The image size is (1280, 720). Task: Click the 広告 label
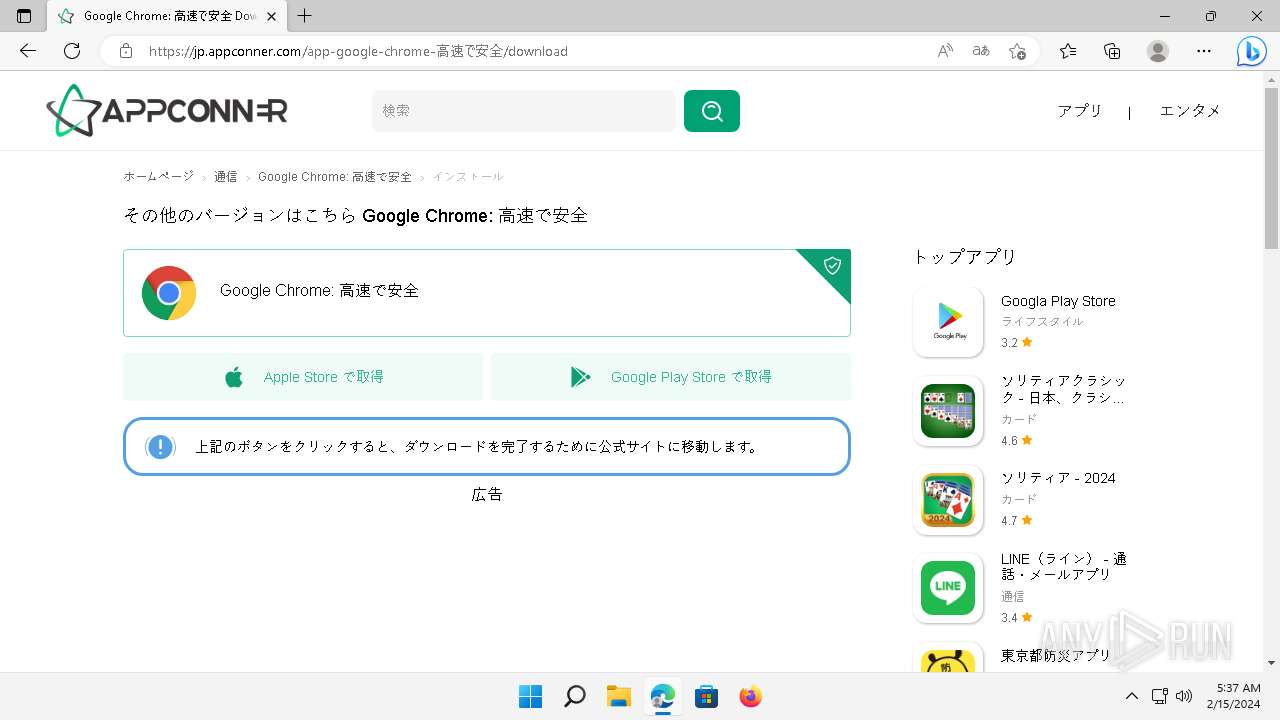487,494
